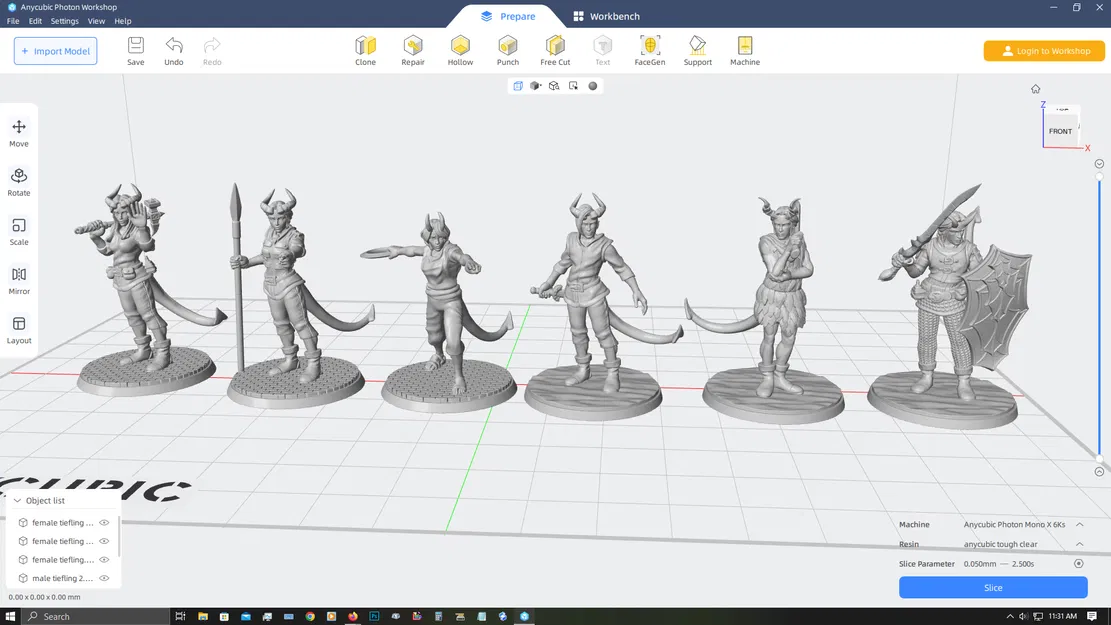Apply the Hollow tool
Viewport: 1111px width, 625px height.
pyautogui.click(x=460, y=47)
